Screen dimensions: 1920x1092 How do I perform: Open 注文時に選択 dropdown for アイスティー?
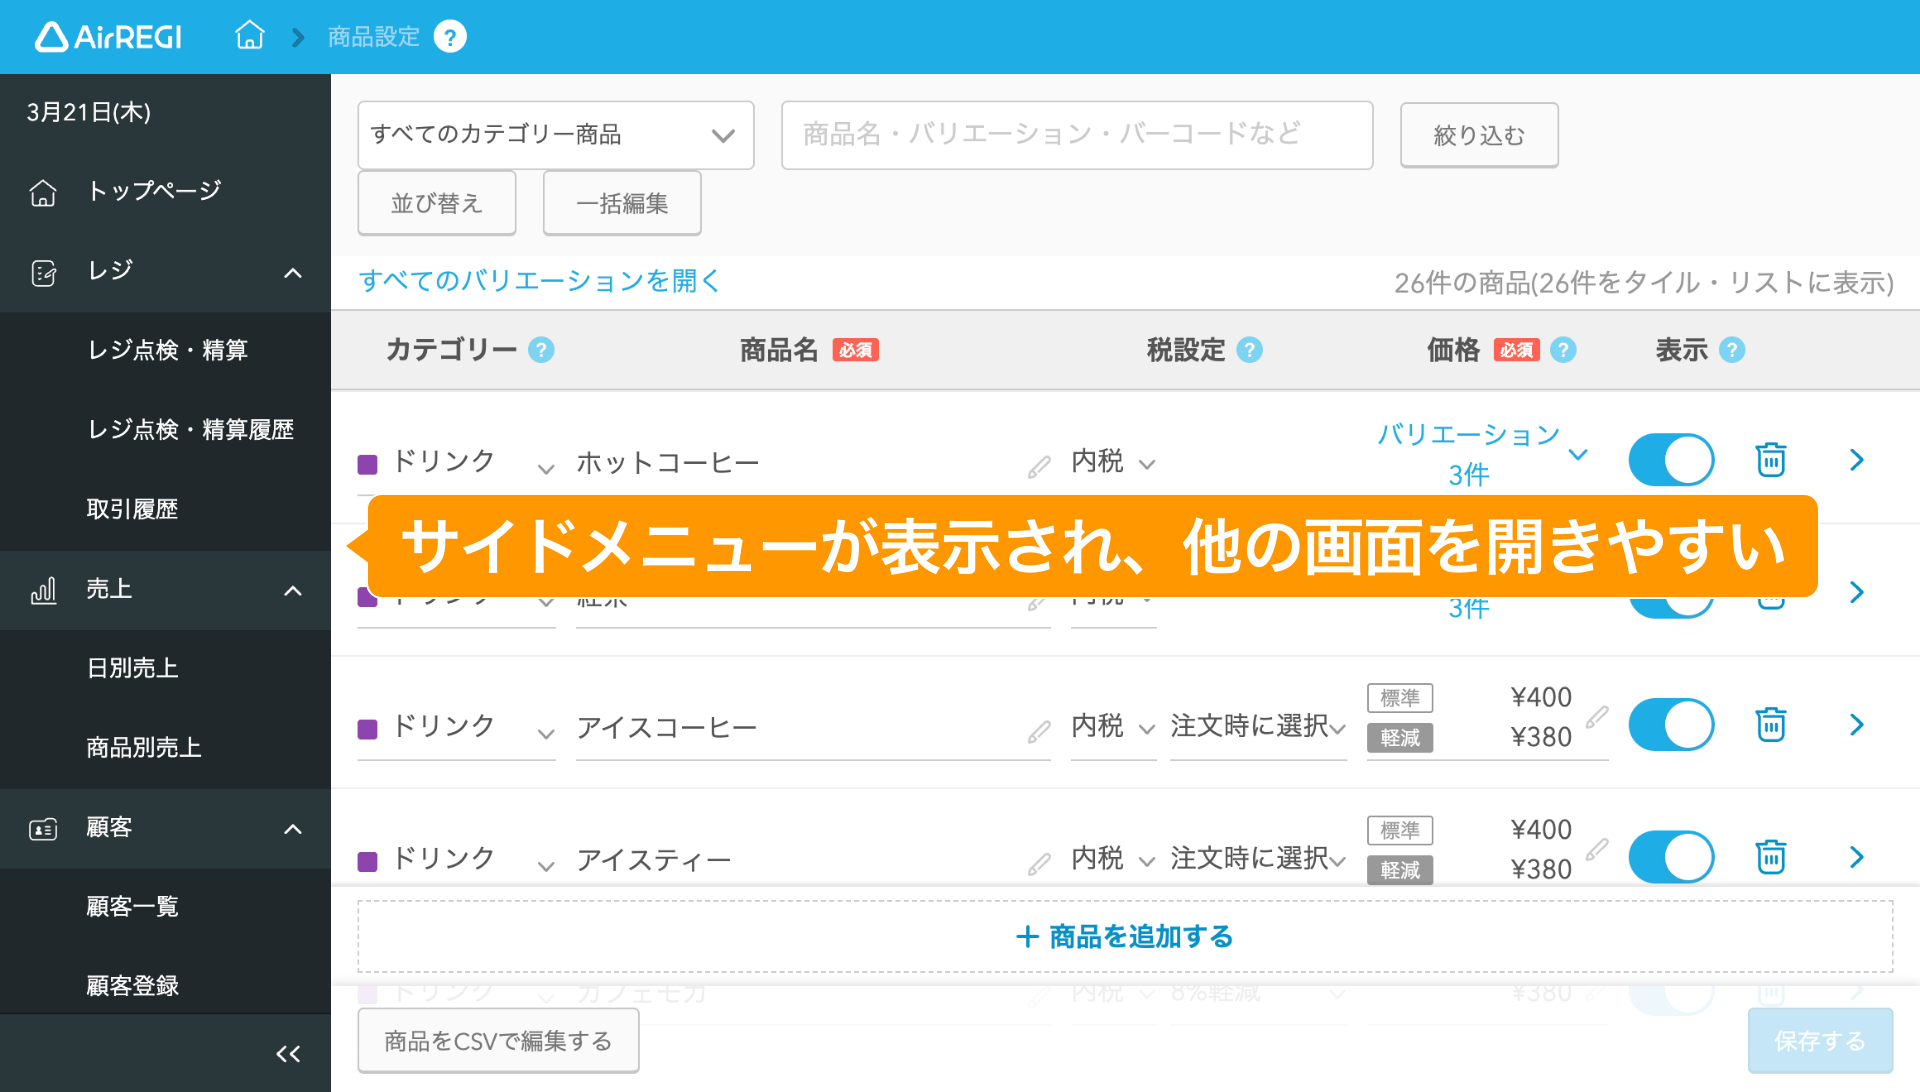click(1258, 860)
